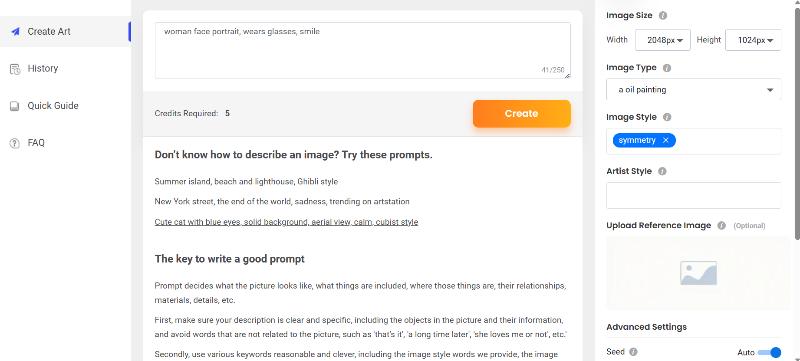
Task: Toggle the Seed Auto switch
Action: pos(769,352)
